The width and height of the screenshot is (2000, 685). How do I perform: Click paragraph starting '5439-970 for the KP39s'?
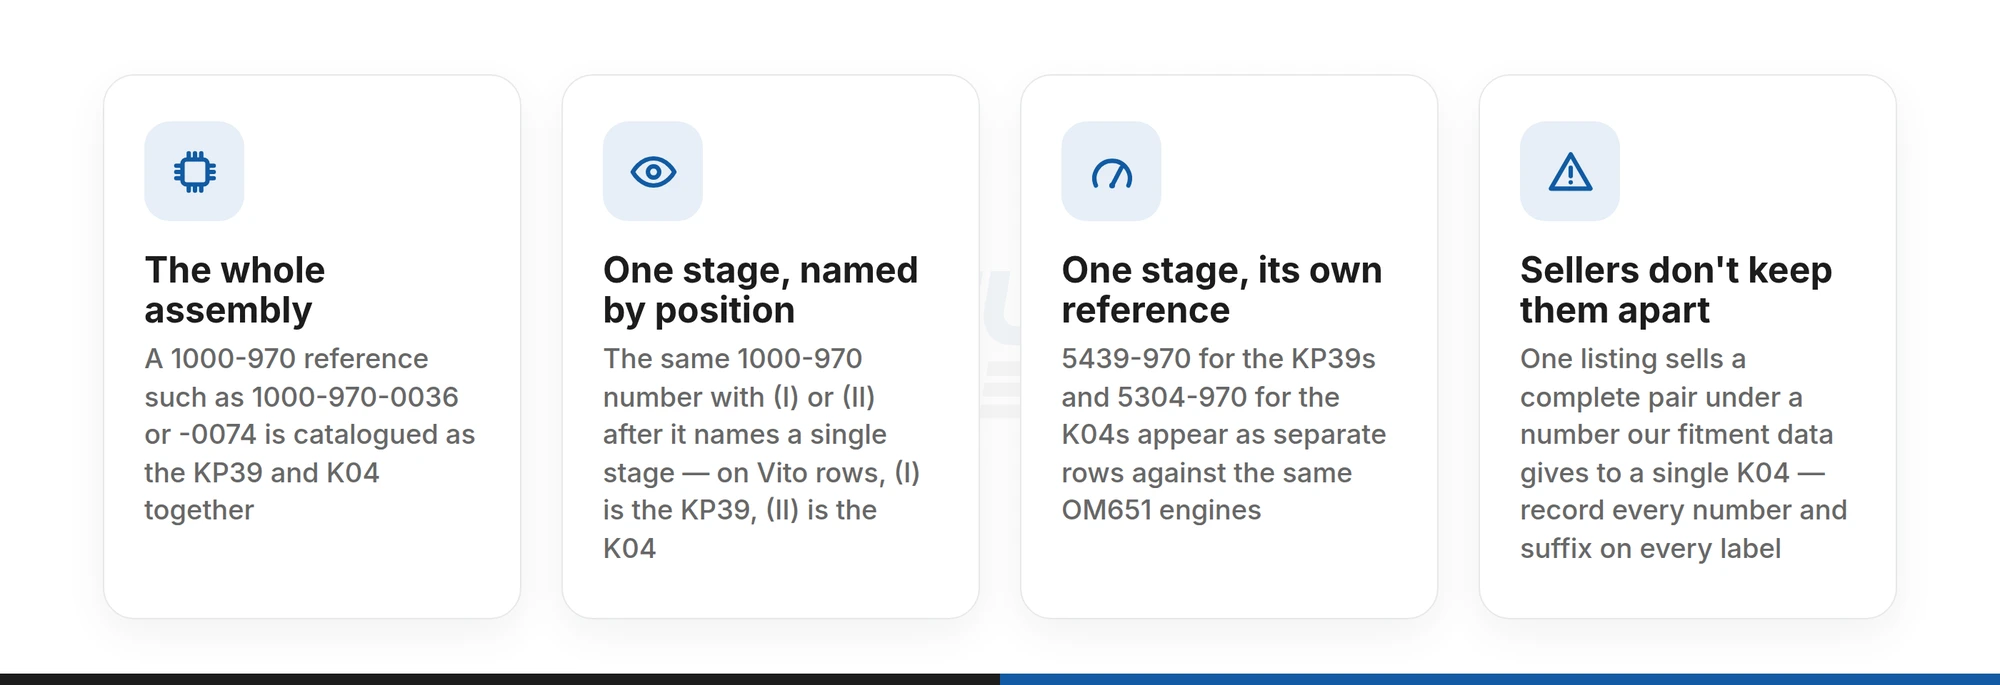point(1224,434)
